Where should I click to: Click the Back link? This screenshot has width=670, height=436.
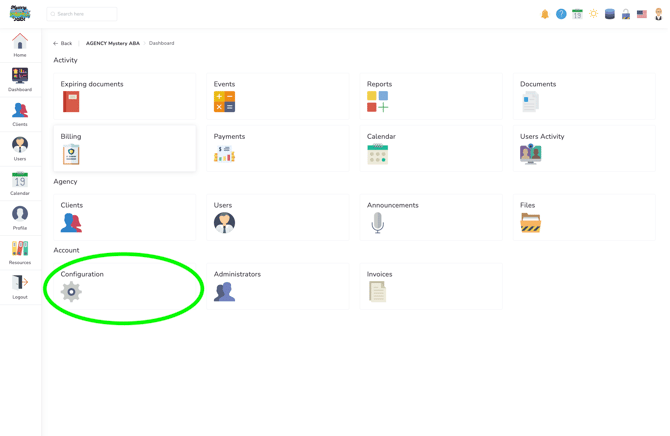click(x=62, y=43)
